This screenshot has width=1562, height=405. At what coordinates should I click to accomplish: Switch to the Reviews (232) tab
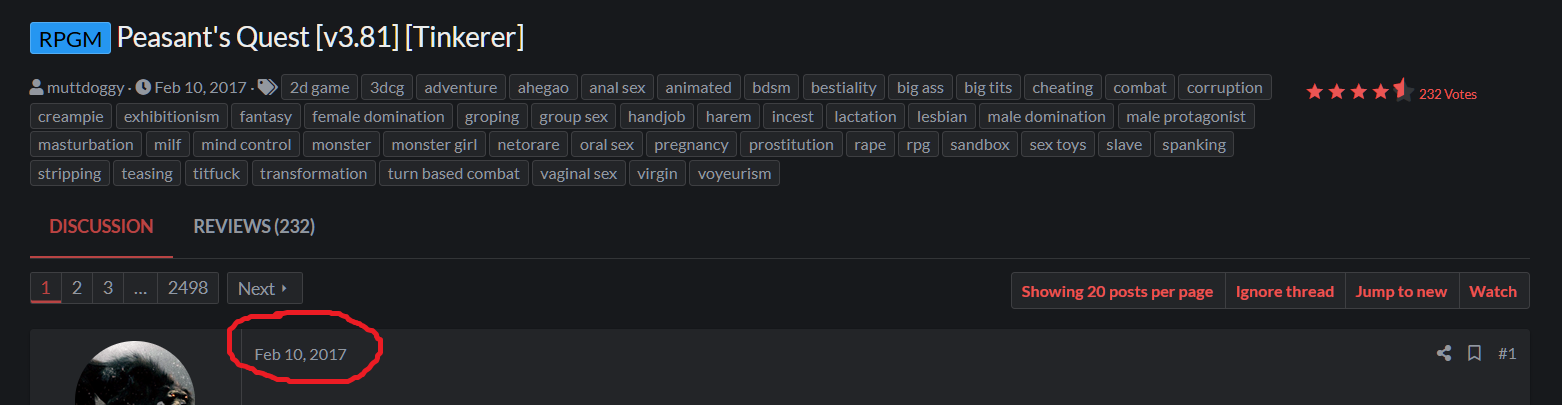tap(254, 227)
